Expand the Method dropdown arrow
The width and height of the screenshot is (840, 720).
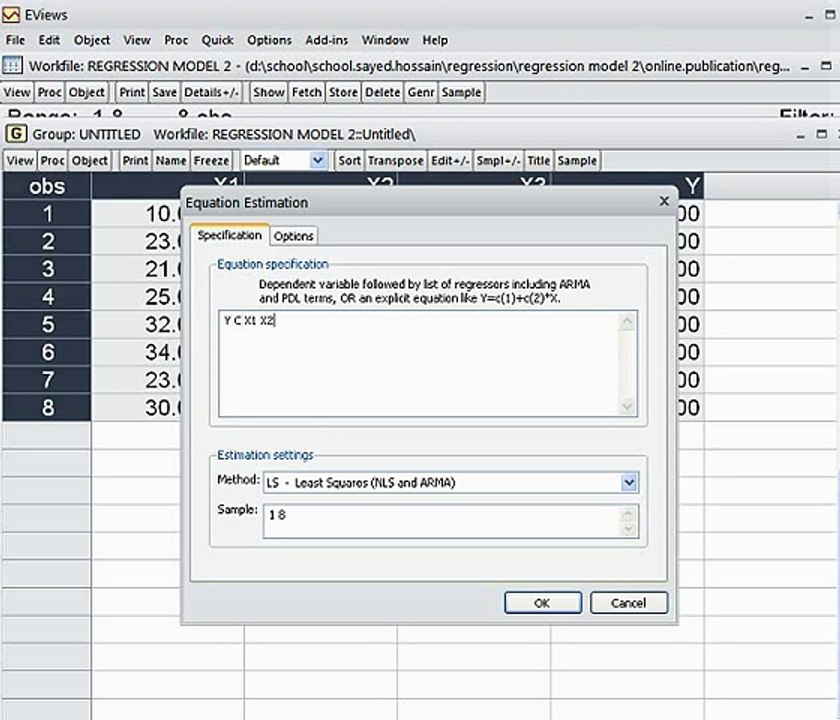[629, 483]
